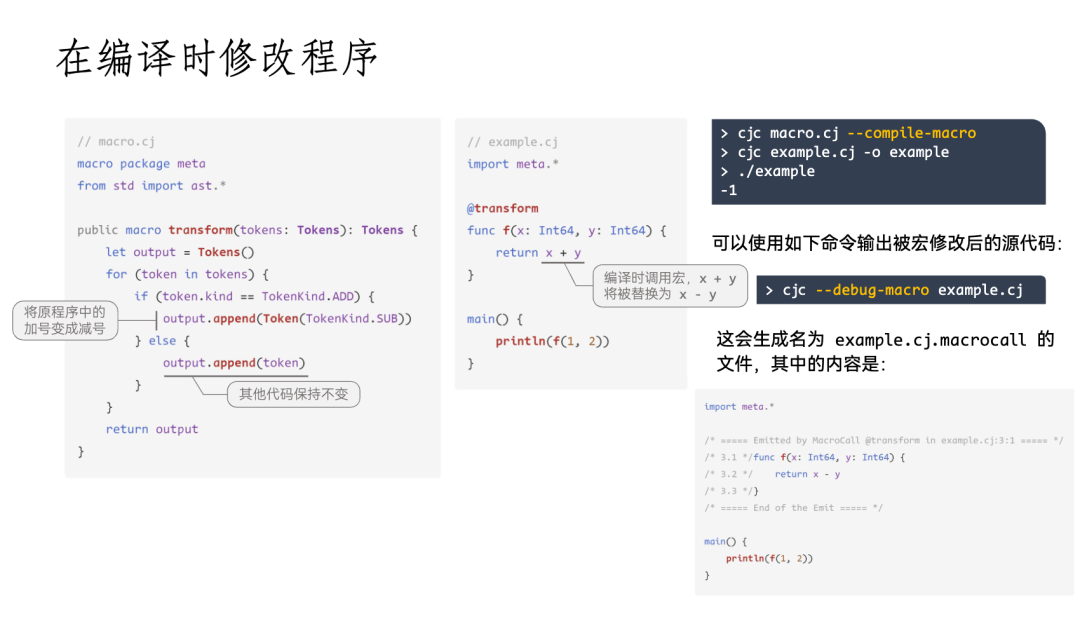The width and height of the screenshot is (1080, 619).
Task: Click the cjc example.cj -o example command
Action: click(845, 152)
